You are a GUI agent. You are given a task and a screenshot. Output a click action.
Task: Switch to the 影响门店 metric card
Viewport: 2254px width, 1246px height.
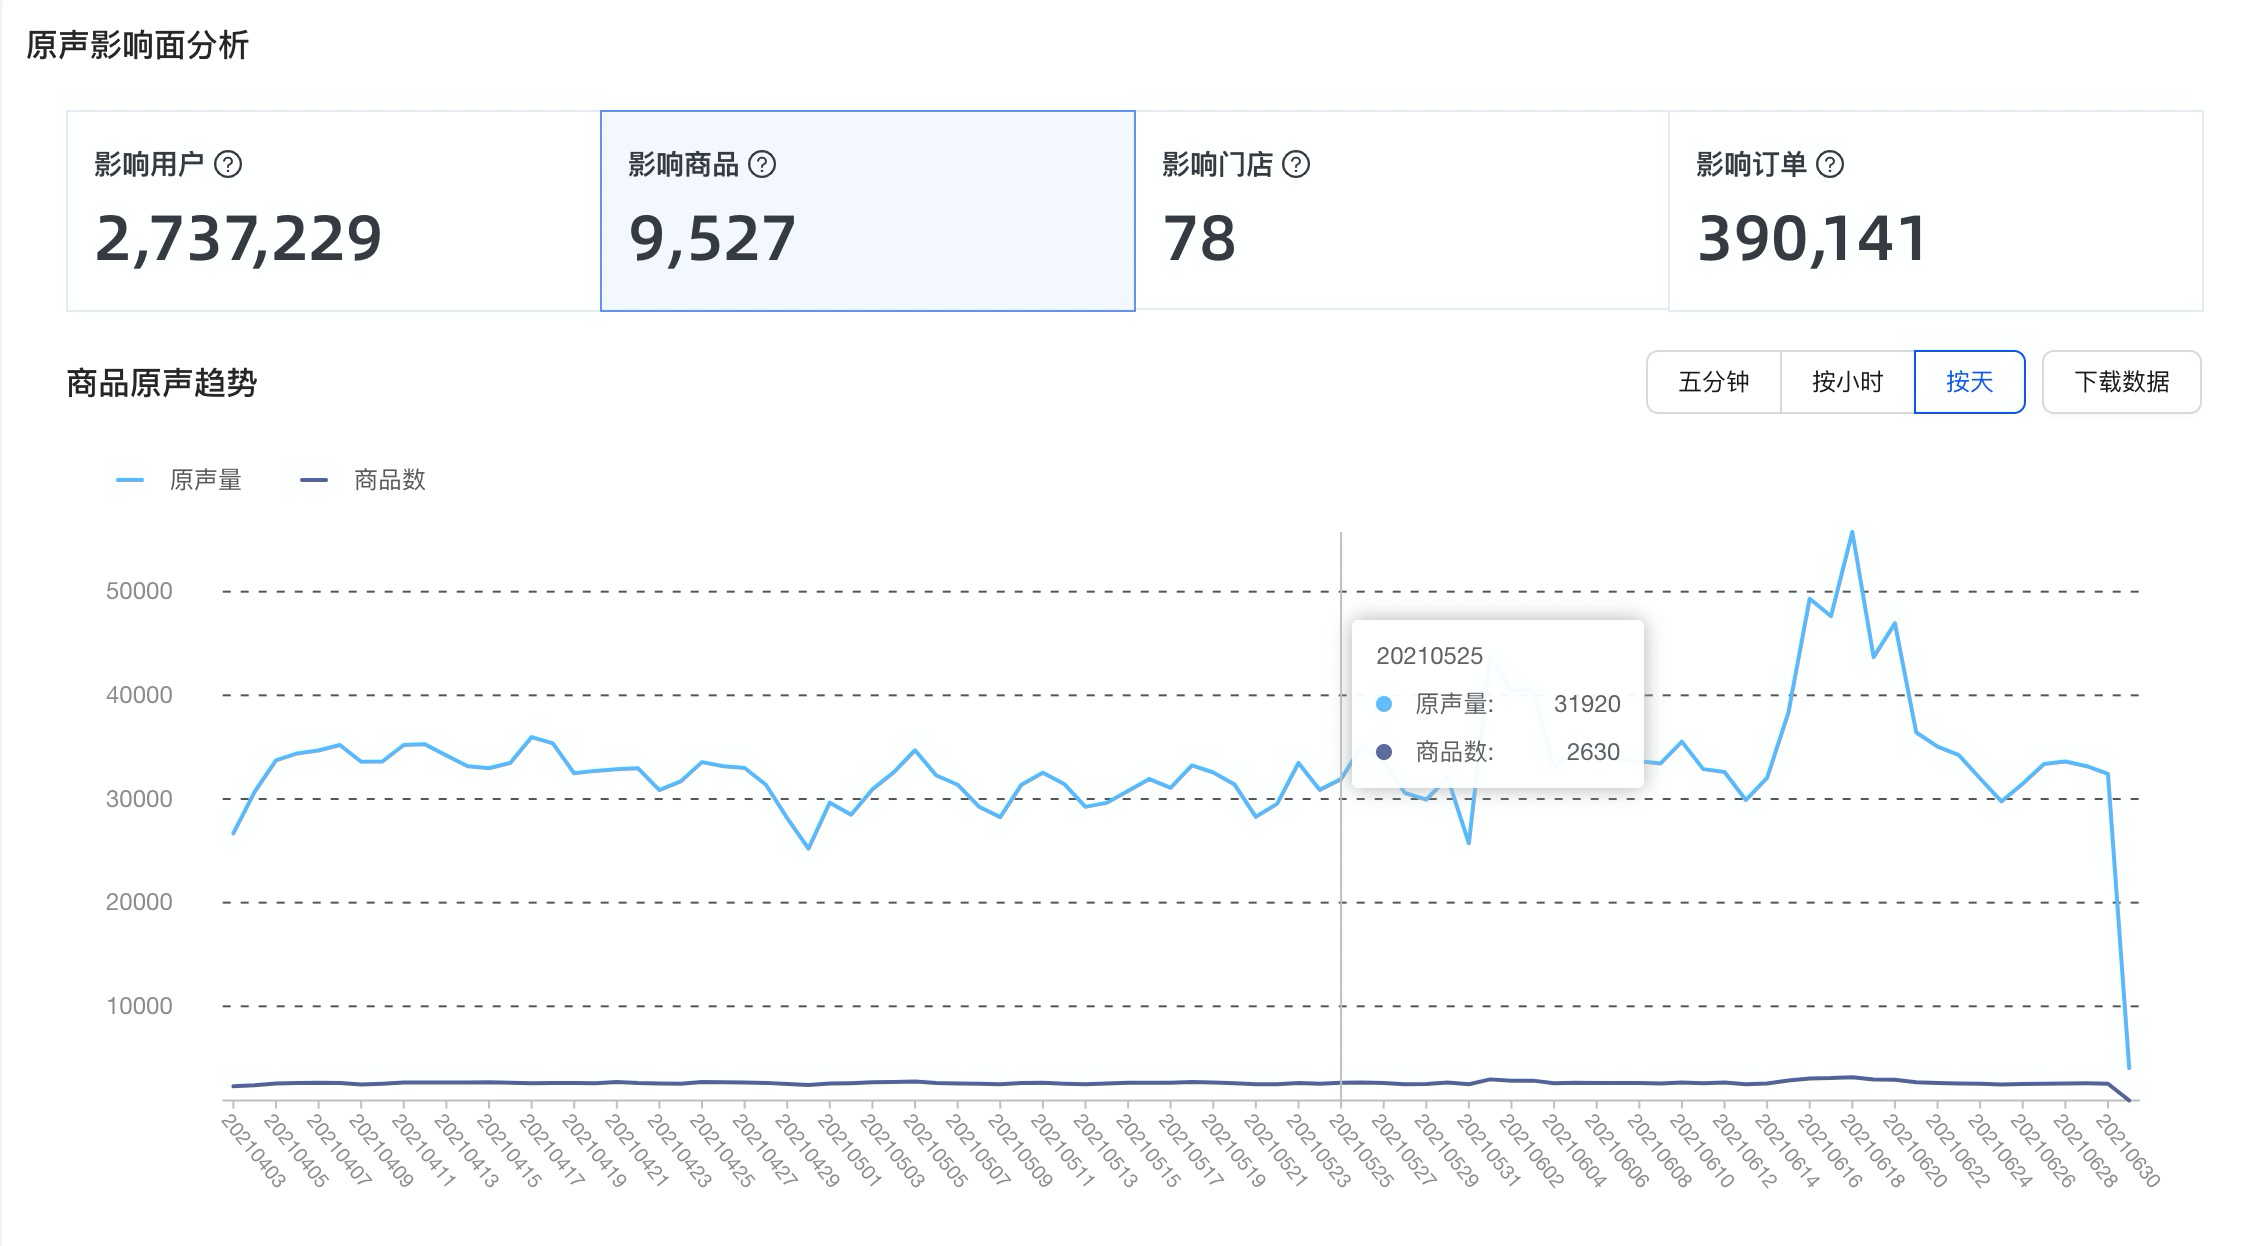pos(1402,211)
